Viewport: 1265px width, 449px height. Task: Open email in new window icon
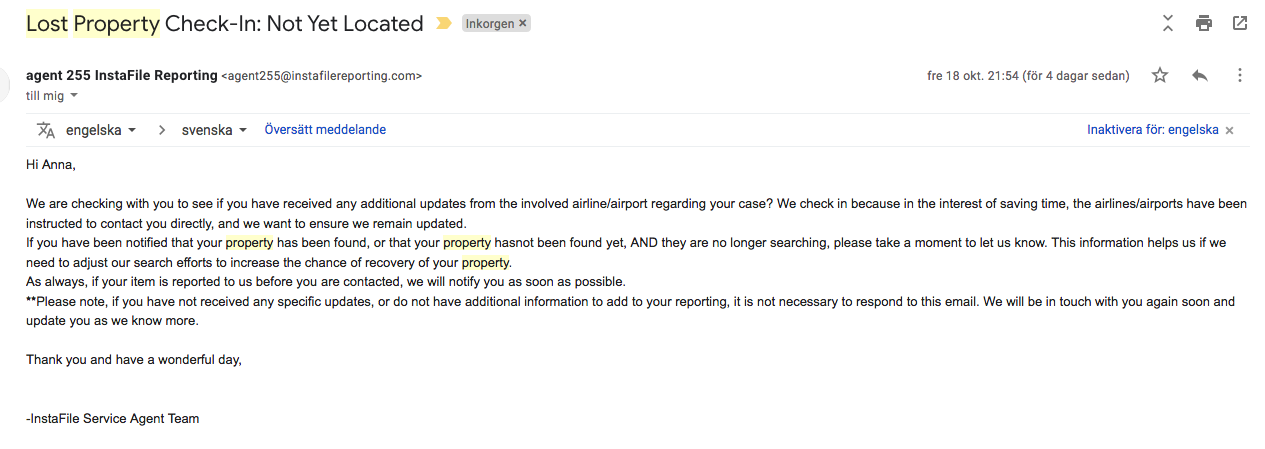[1240, 23]
